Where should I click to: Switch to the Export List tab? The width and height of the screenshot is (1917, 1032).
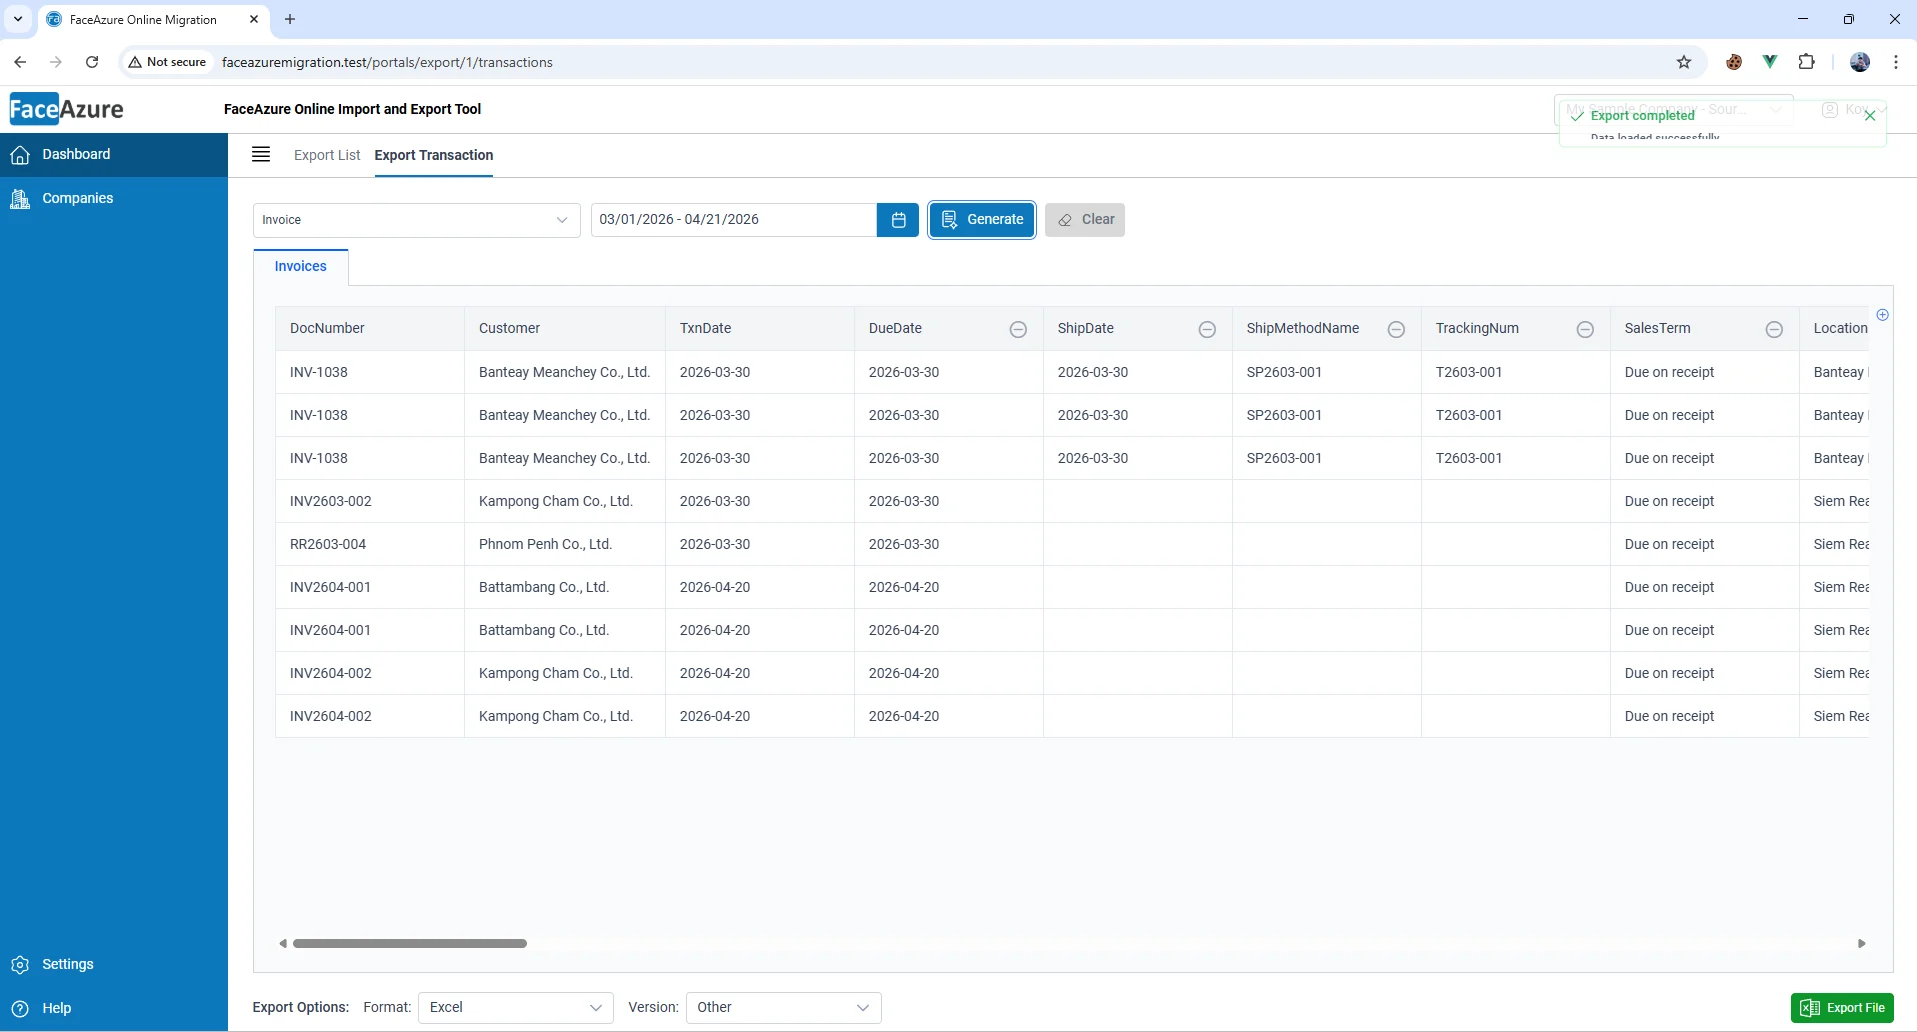click(x=327, y=155)
